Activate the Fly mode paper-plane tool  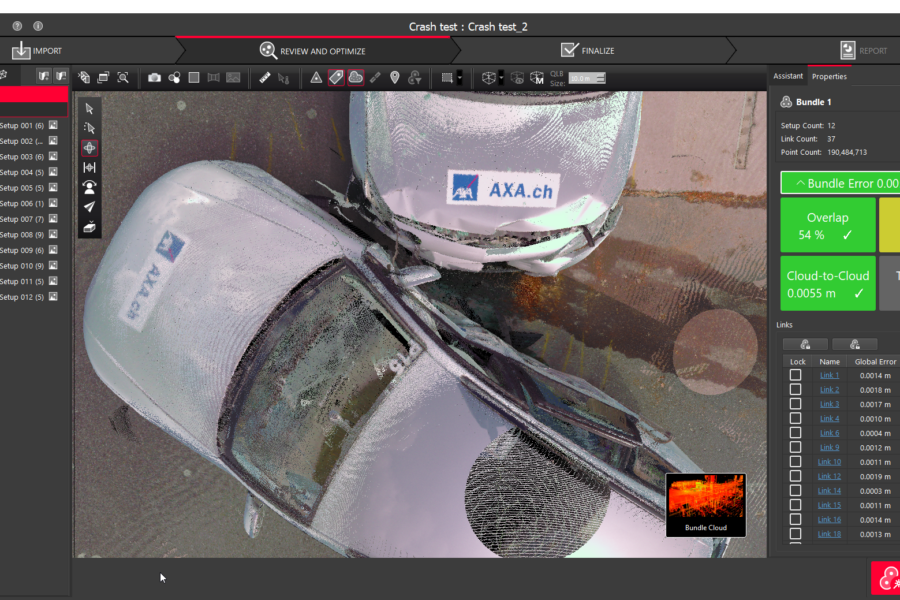(89, 207)
